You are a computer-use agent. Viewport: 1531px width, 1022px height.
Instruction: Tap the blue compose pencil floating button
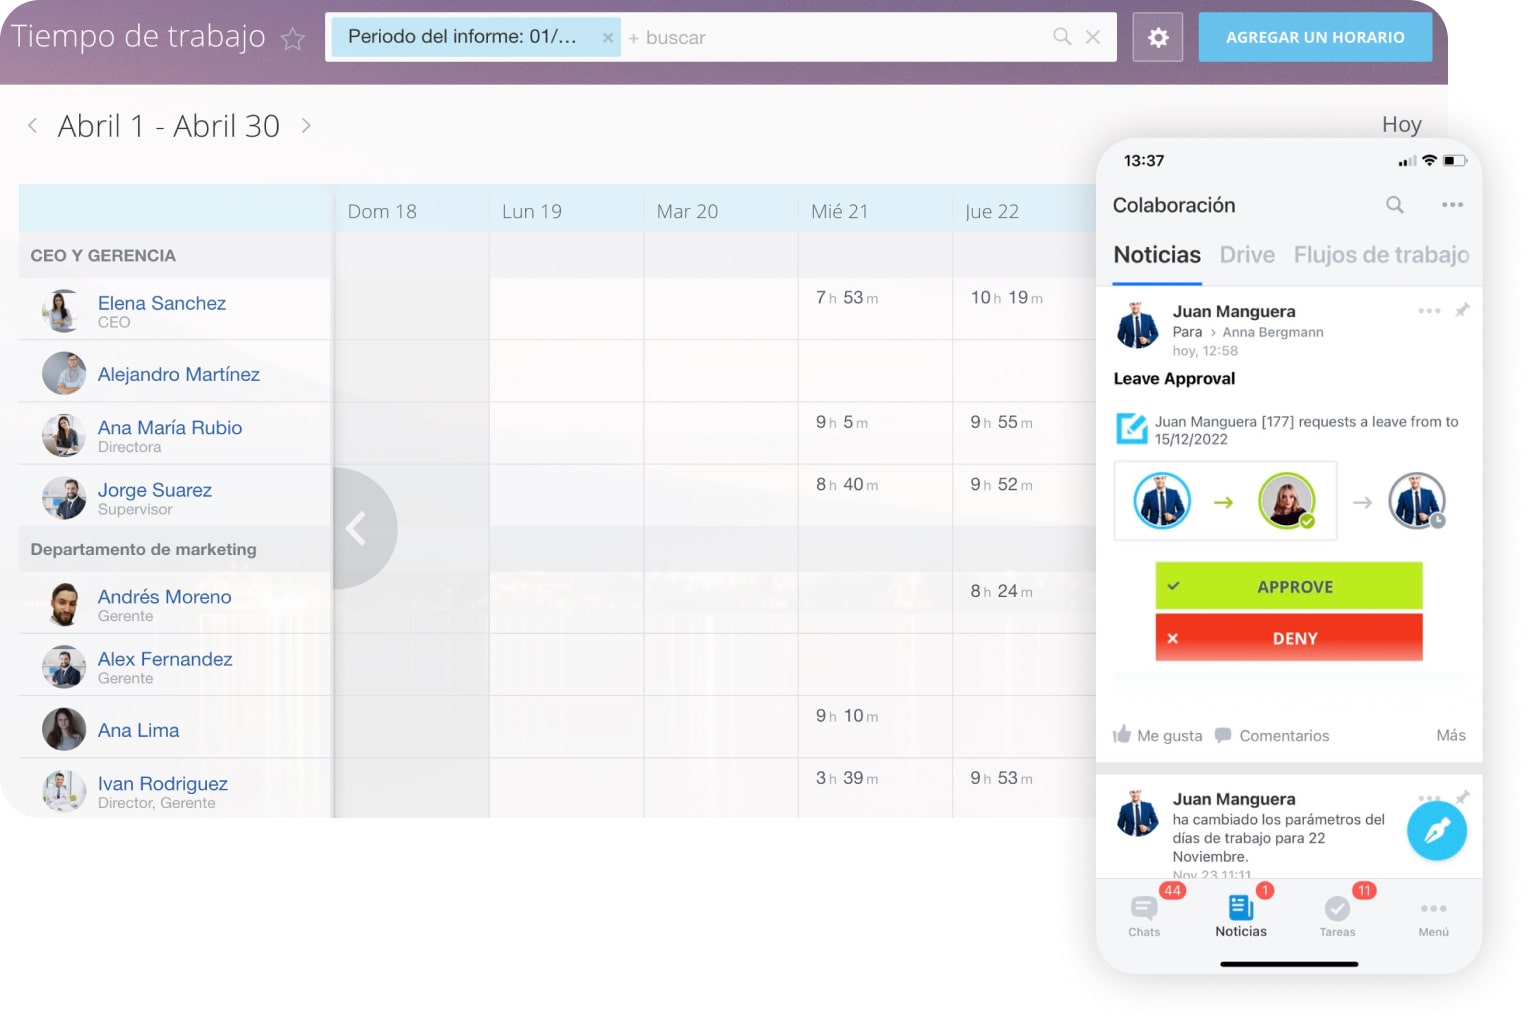pyautogui.click(x=1436, y=831)
